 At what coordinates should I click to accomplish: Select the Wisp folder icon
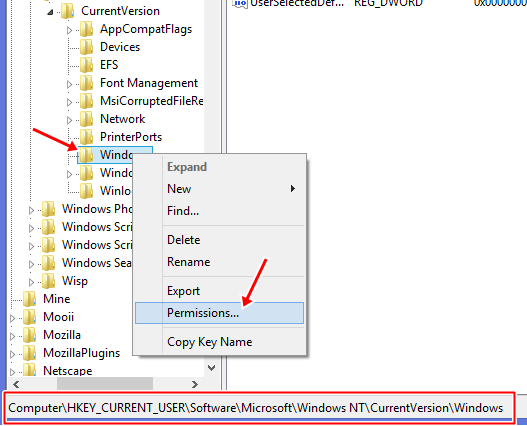[48, 281]
